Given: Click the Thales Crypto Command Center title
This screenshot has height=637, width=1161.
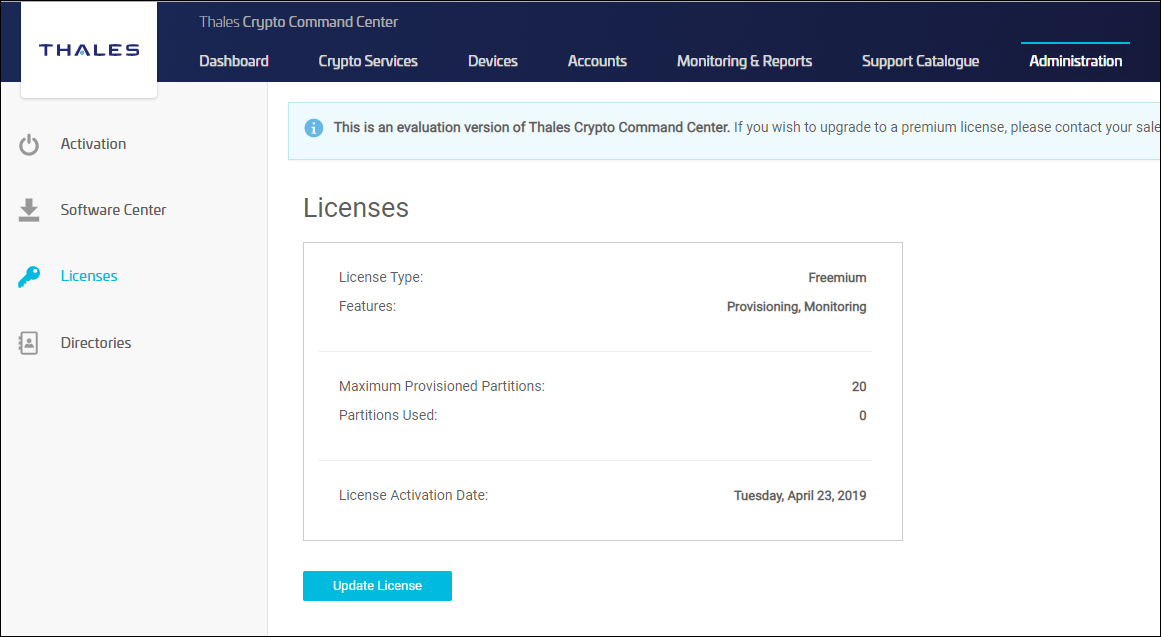Looking at the screenshot, I should pyautogui.click(x=298, y=22).
